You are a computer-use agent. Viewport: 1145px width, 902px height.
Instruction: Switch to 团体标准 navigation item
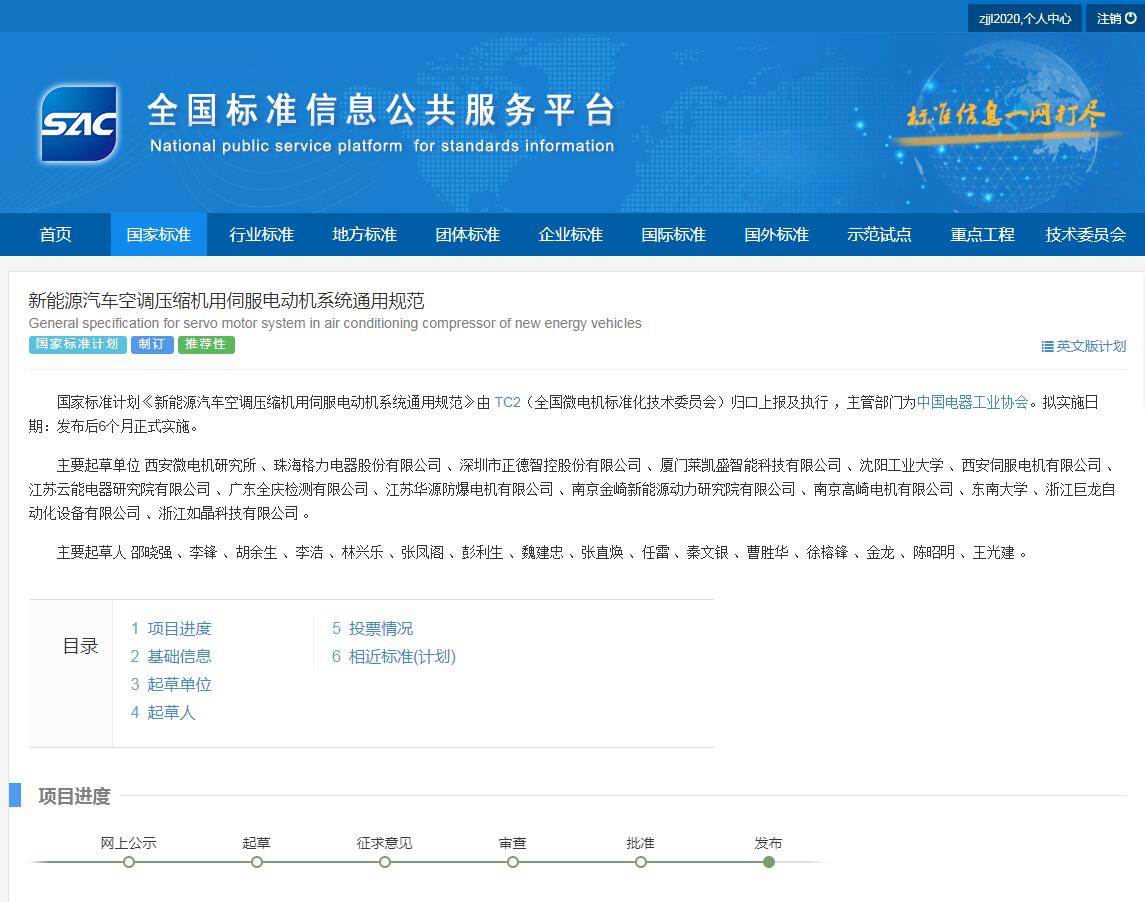click(468, 235)
